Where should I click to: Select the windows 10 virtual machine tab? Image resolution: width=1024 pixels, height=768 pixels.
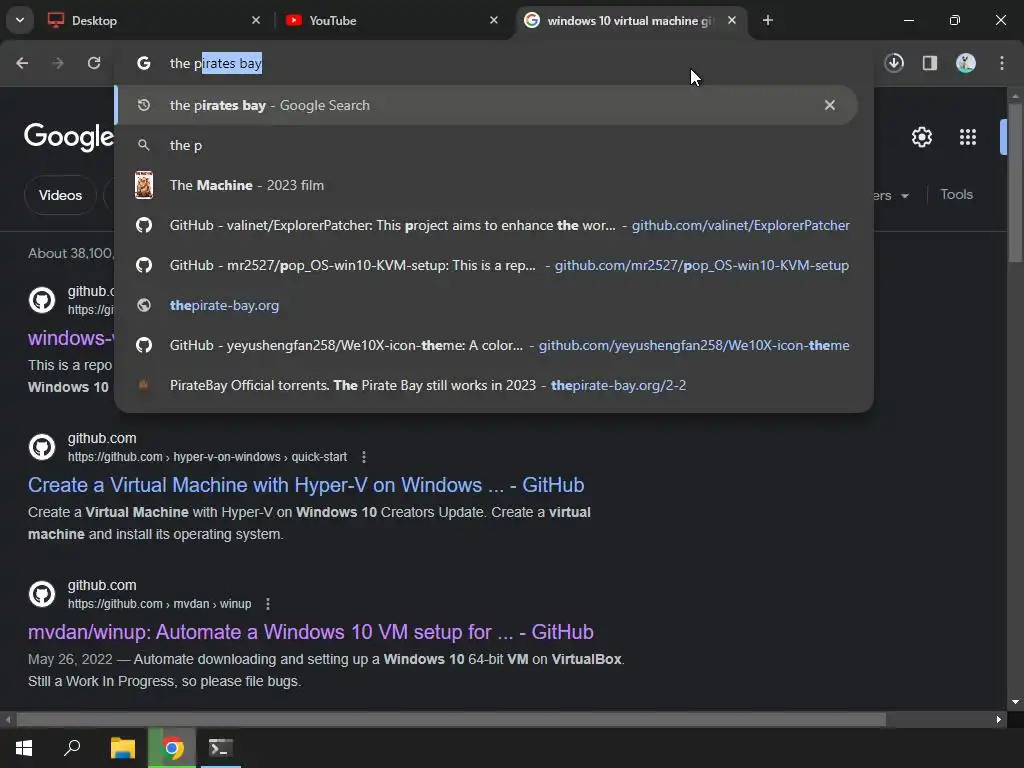pos(632,20)
